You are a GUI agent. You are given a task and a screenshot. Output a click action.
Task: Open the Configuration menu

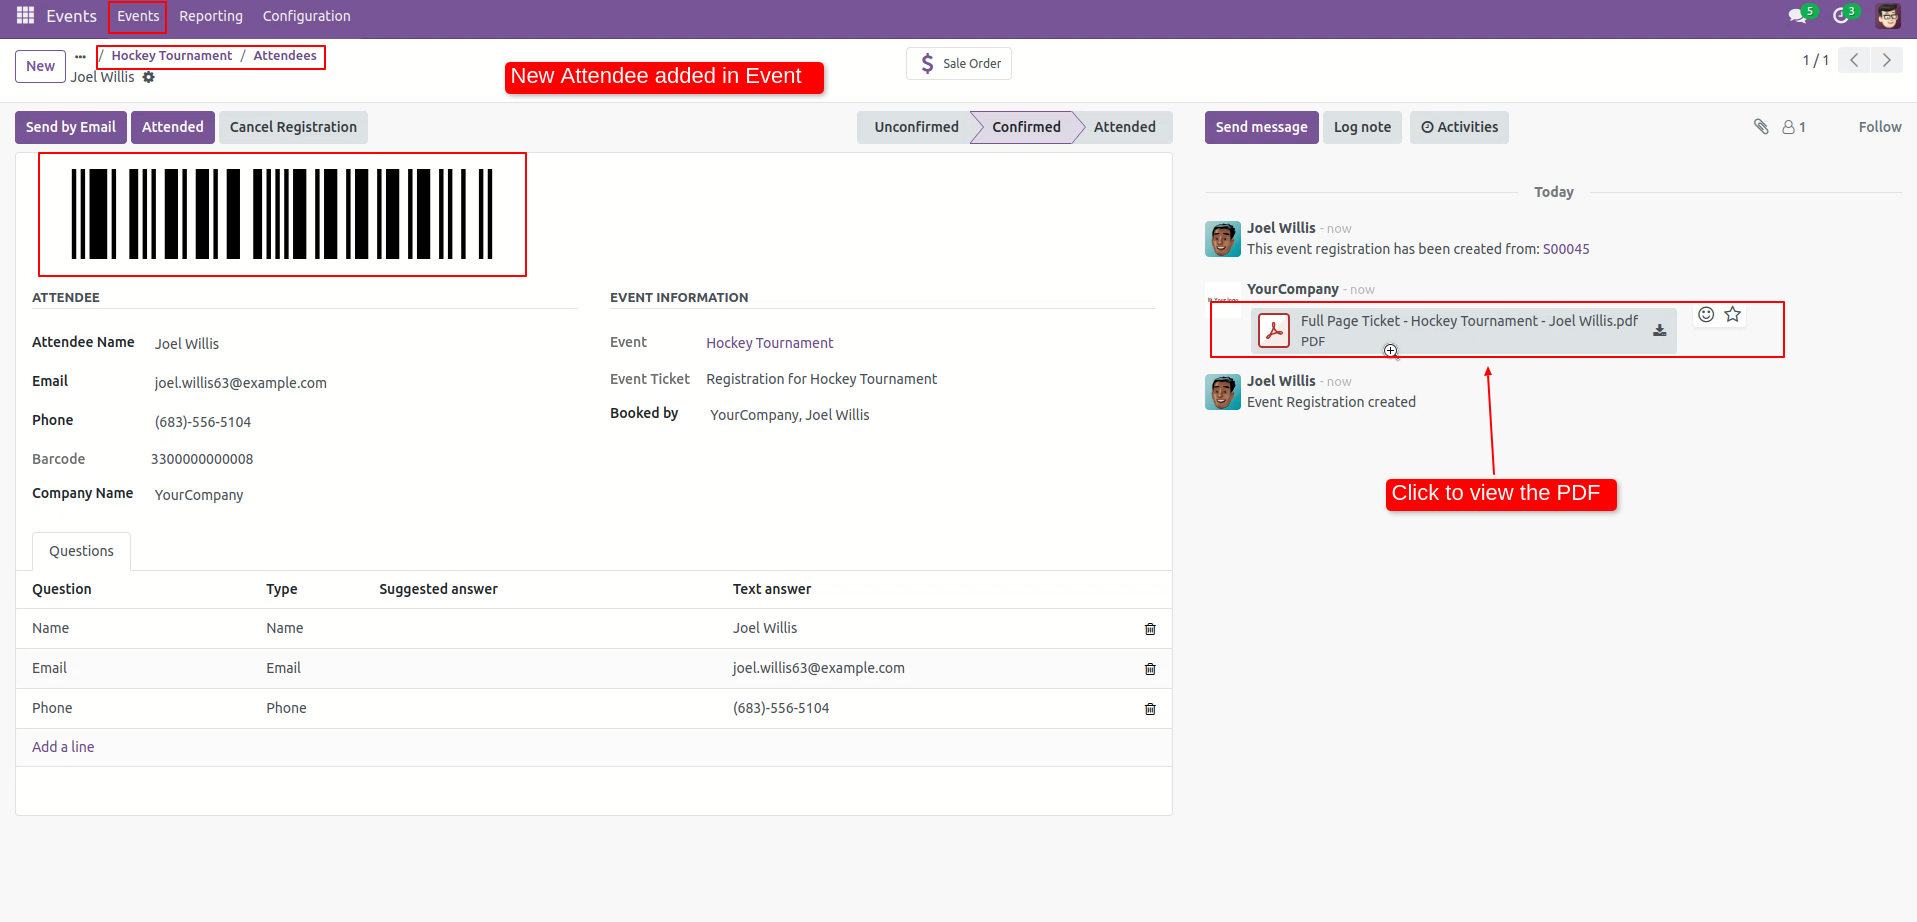(306, 16)
